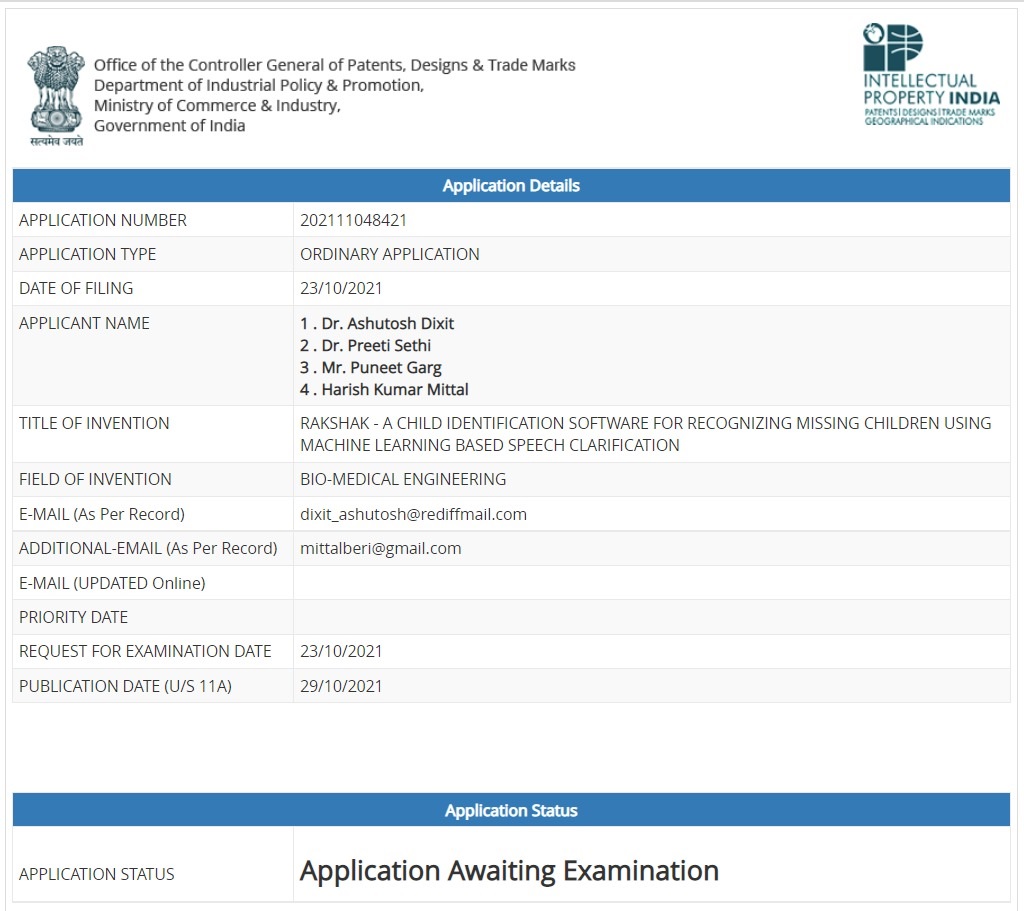Click the additional email mittalberi@gmail.com
The height and width of the screenshot is (911, 1024).
click(380, 548)
